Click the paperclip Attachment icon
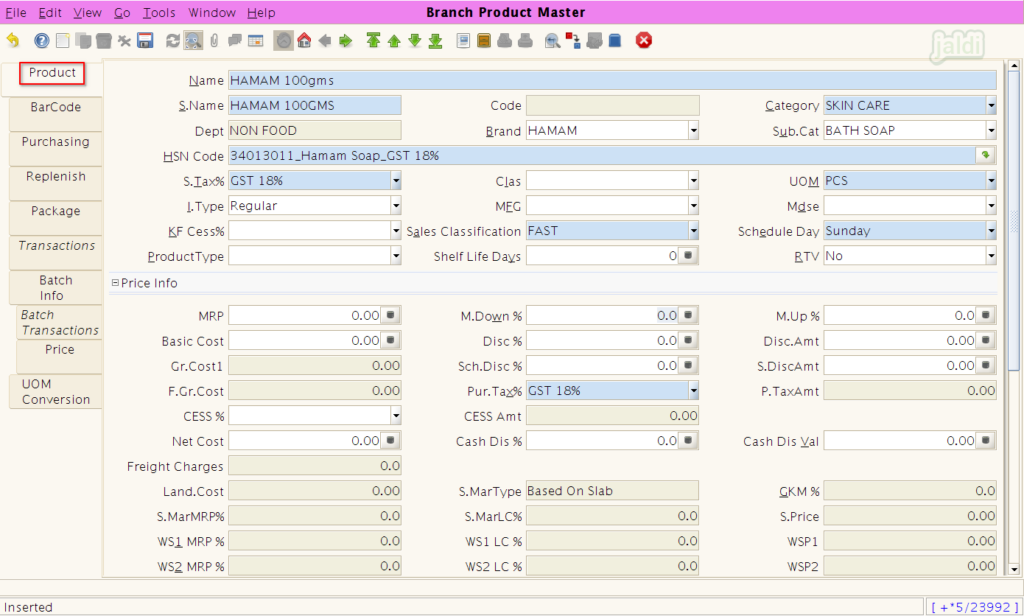Screen dimensions: 1024x616 (214, 41)
